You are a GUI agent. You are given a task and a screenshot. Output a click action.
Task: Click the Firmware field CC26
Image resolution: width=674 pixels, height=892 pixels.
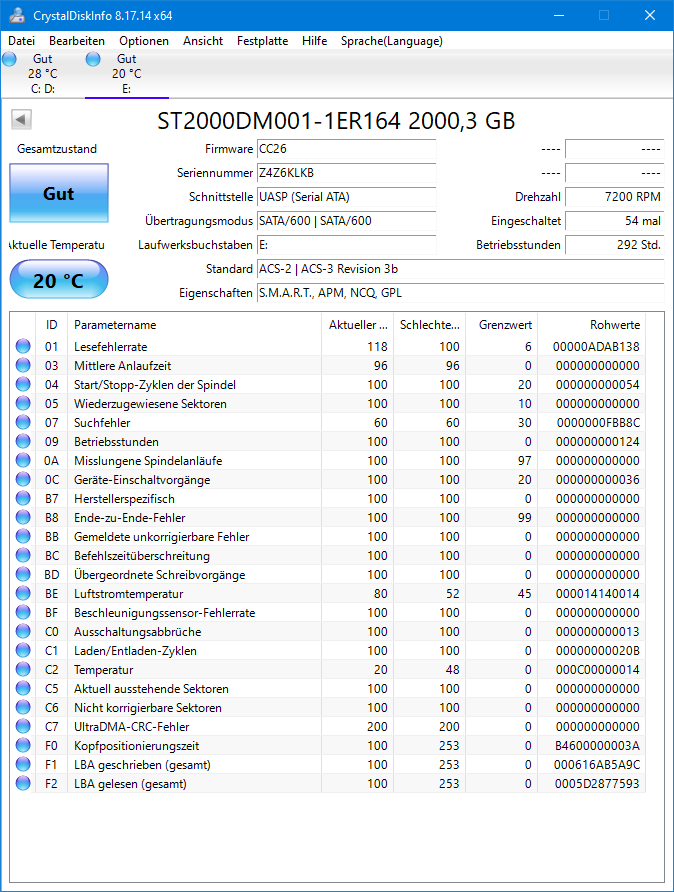pyautogui.click(x=346, y=149)
